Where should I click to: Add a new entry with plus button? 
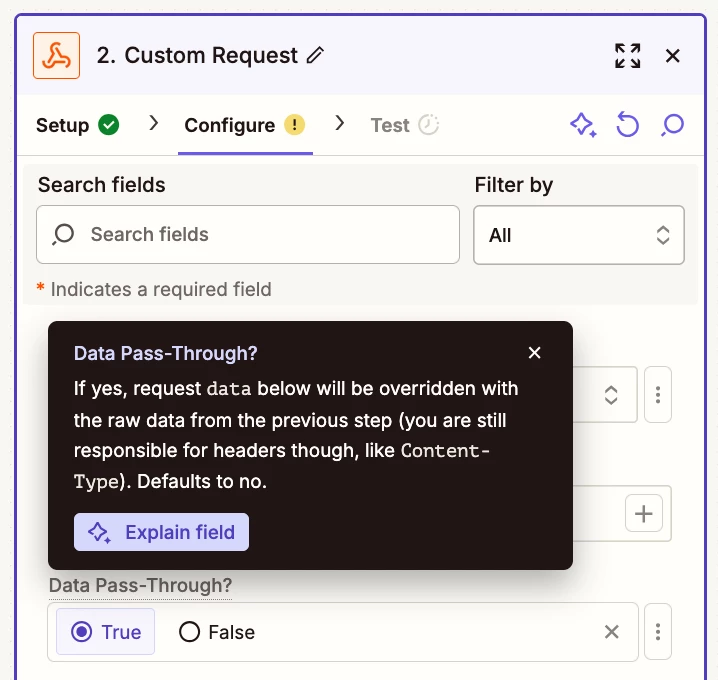(x=643, y=513)
